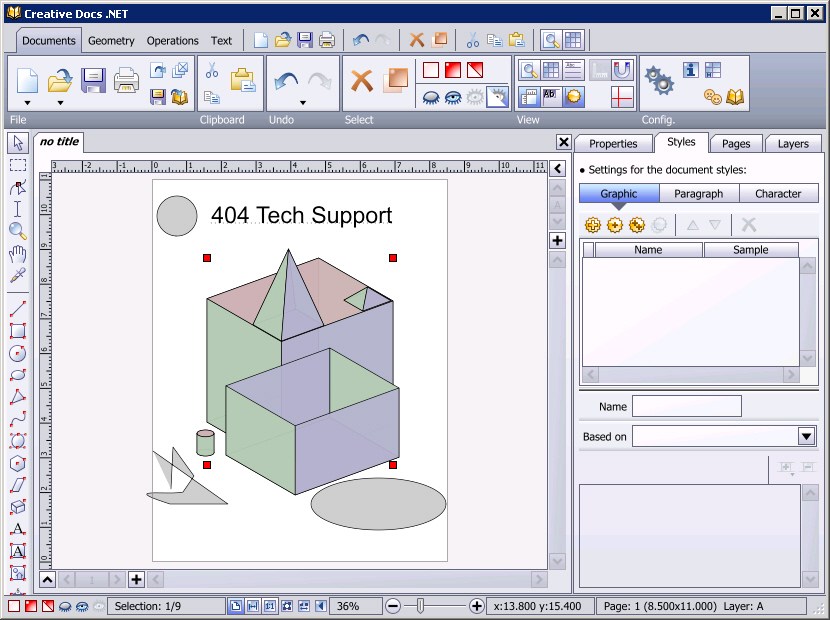Expand the dropdown under the Open folder icon
This screenshot has width=830, height=620.
[60, 102]
